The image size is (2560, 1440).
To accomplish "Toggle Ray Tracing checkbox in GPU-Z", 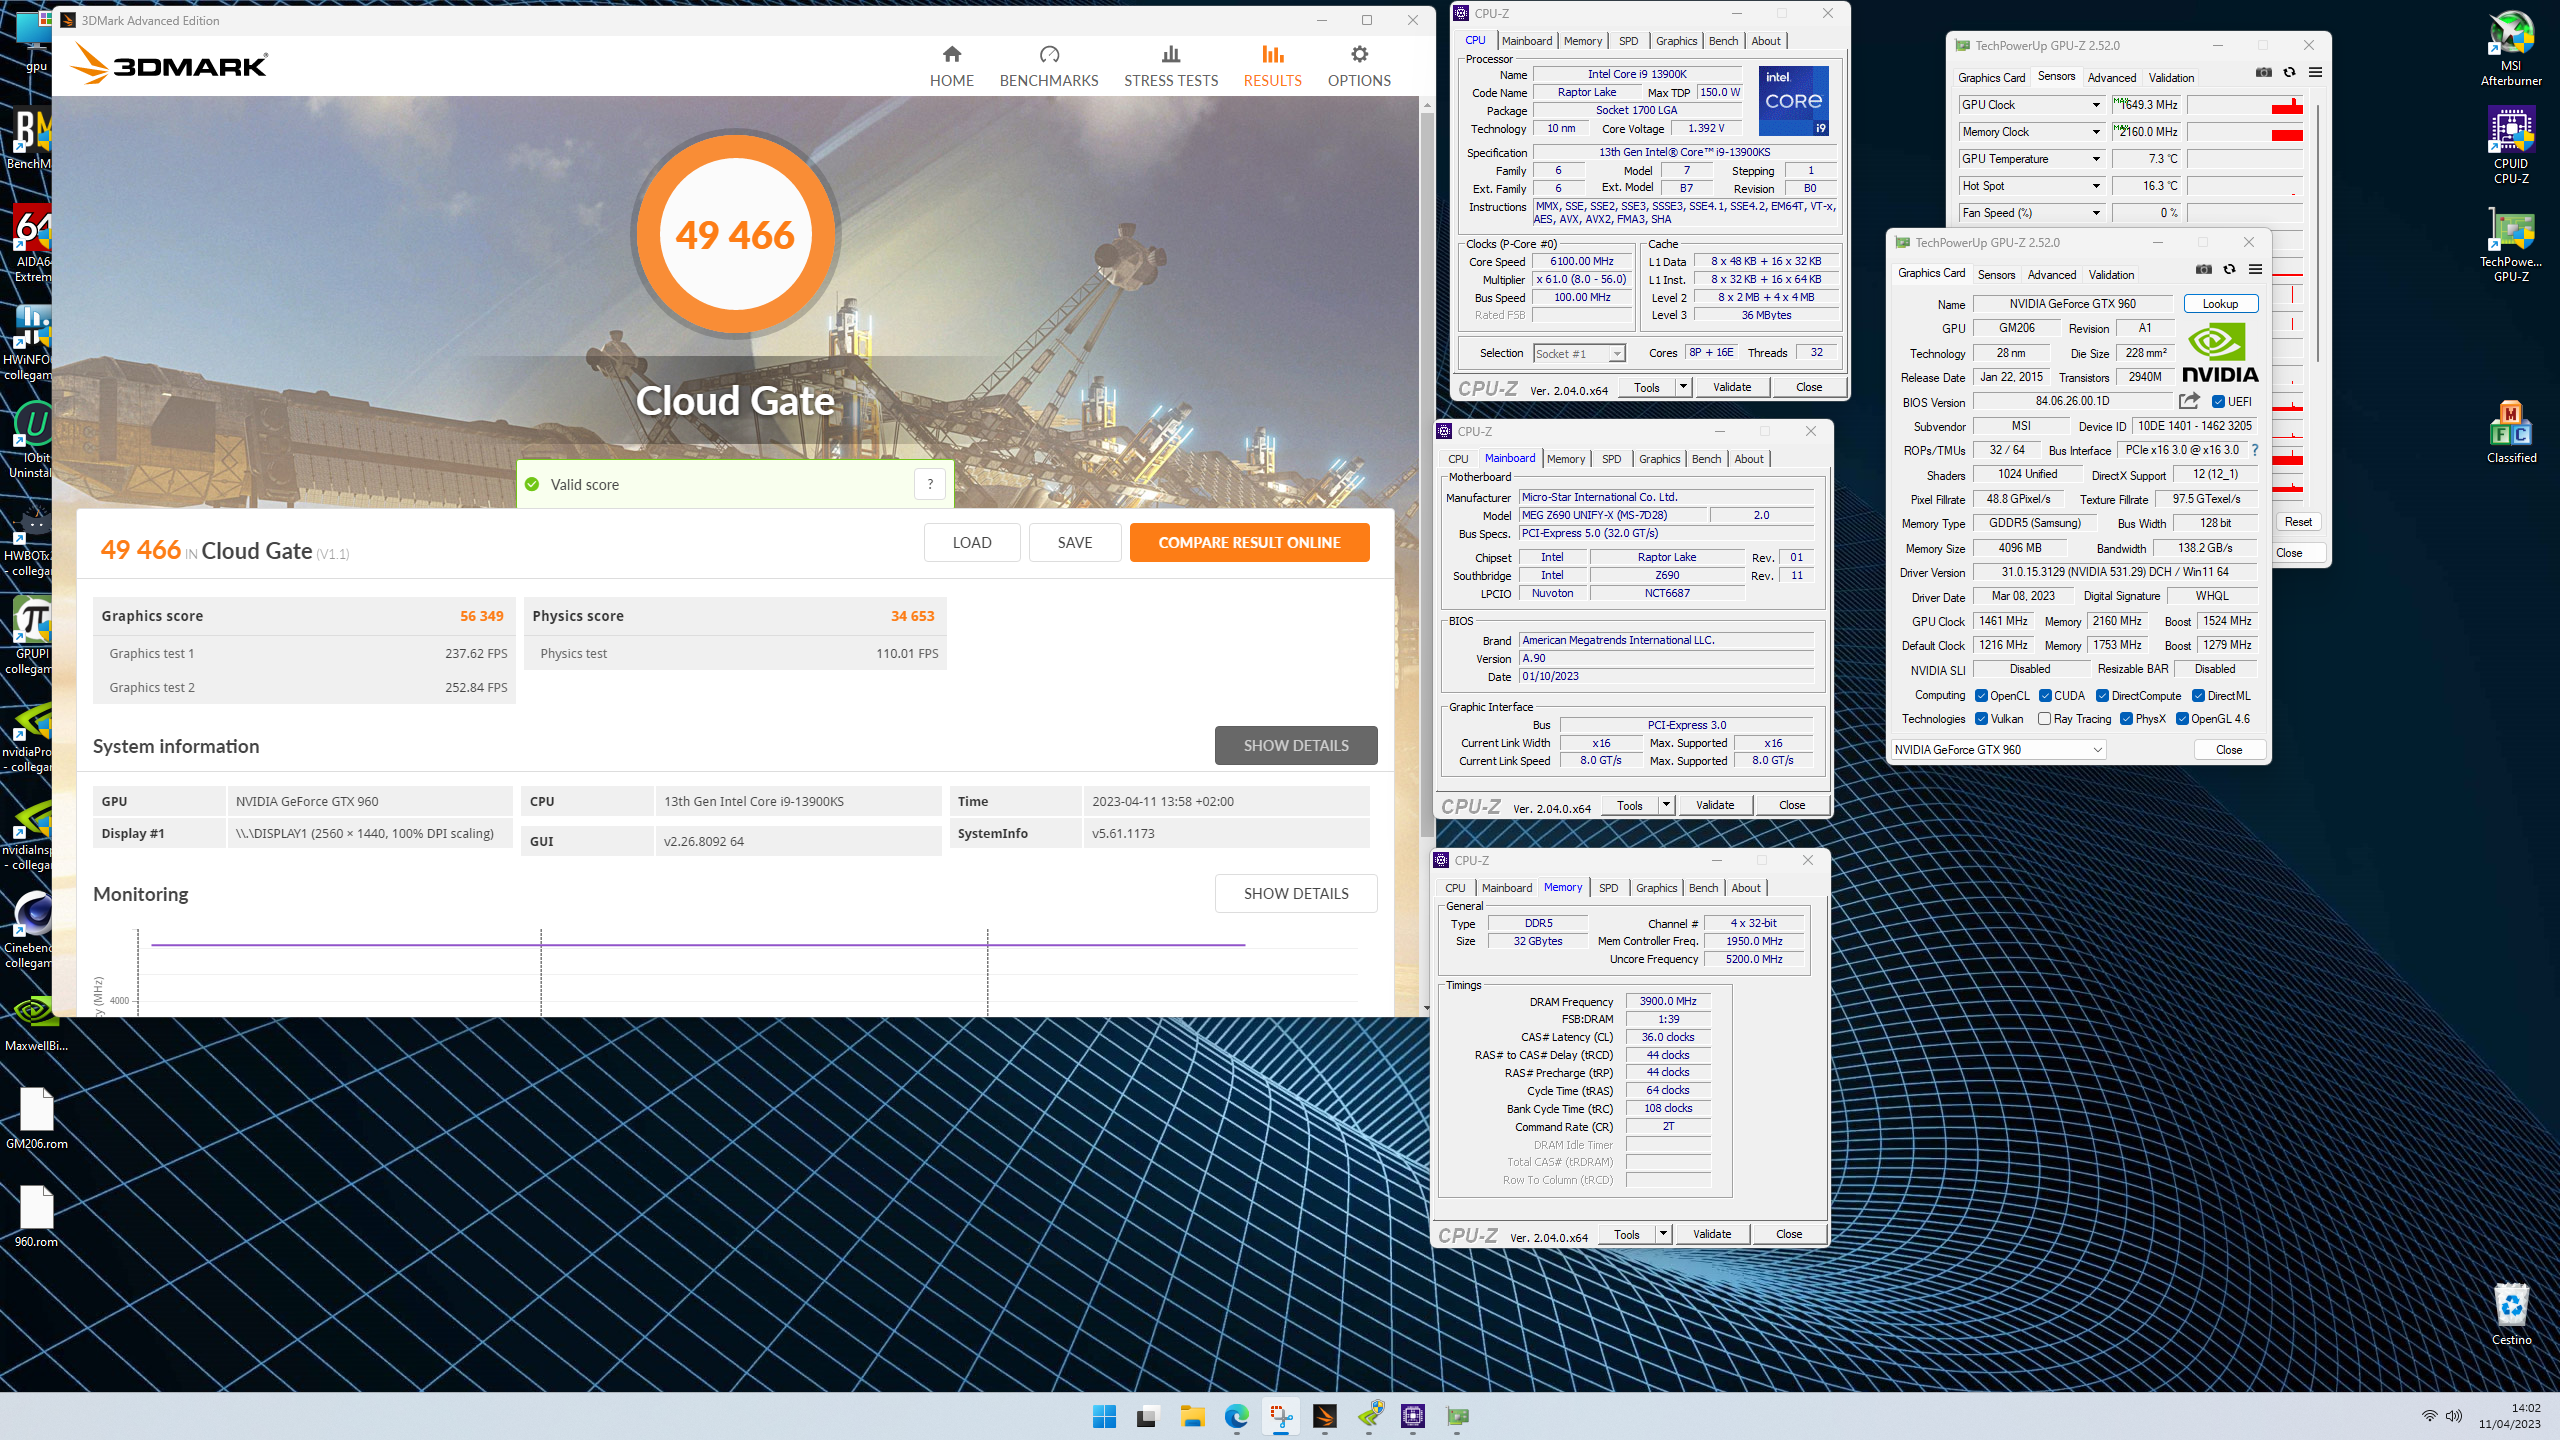I will click(2044, 719).
